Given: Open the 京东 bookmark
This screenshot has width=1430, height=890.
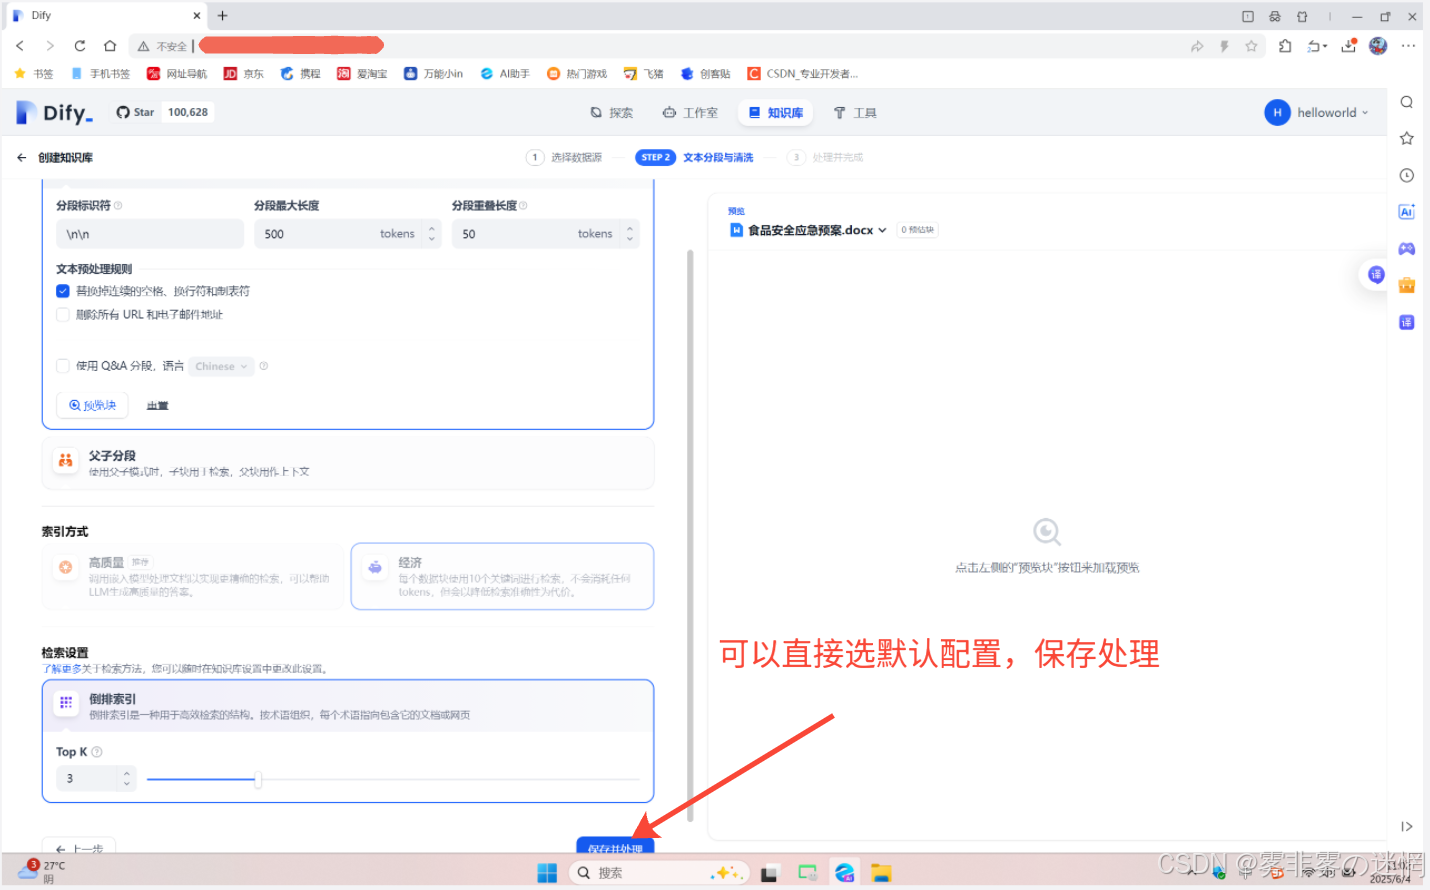Looking at the screenshot, I should coord(244,74).
